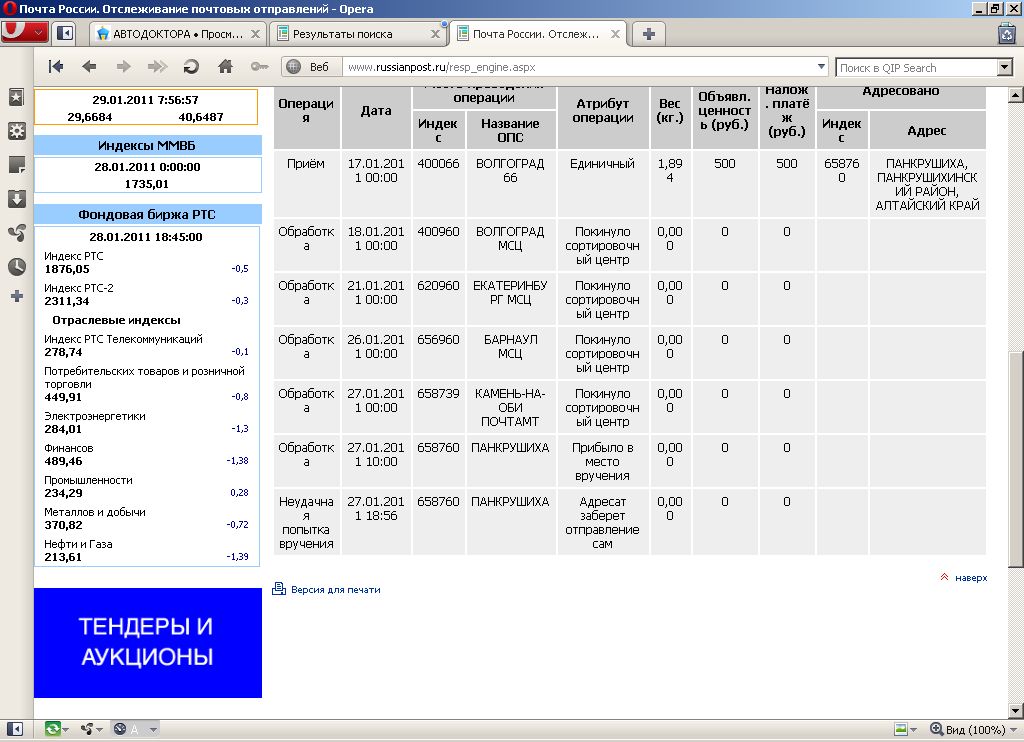Click the Индексы ММВБ header

point(147,145)
